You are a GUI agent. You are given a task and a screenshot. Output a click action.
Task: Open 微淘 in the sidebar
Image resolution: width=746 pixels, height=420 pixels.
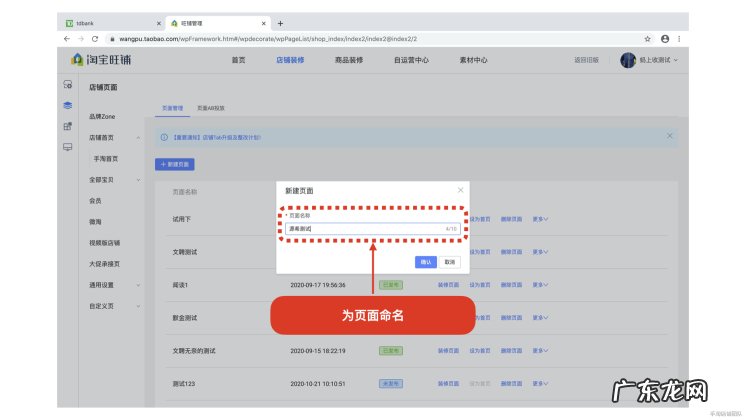point(95,222)
